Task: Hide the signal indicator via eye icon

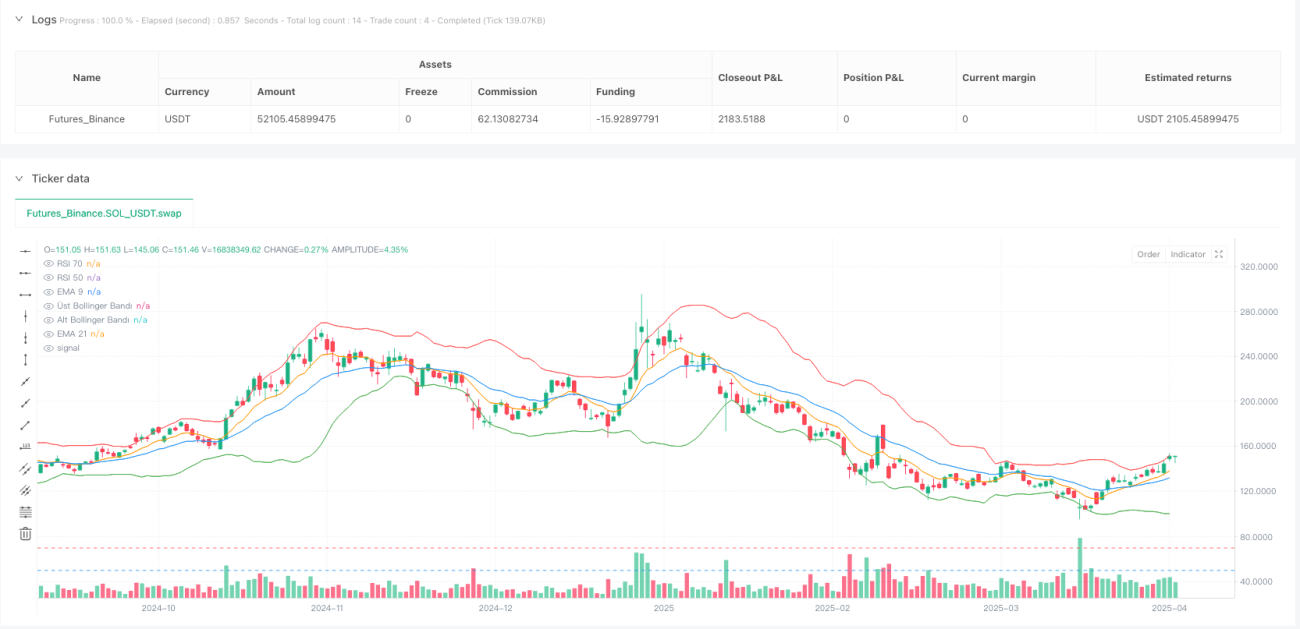Action: click(48, 347)
